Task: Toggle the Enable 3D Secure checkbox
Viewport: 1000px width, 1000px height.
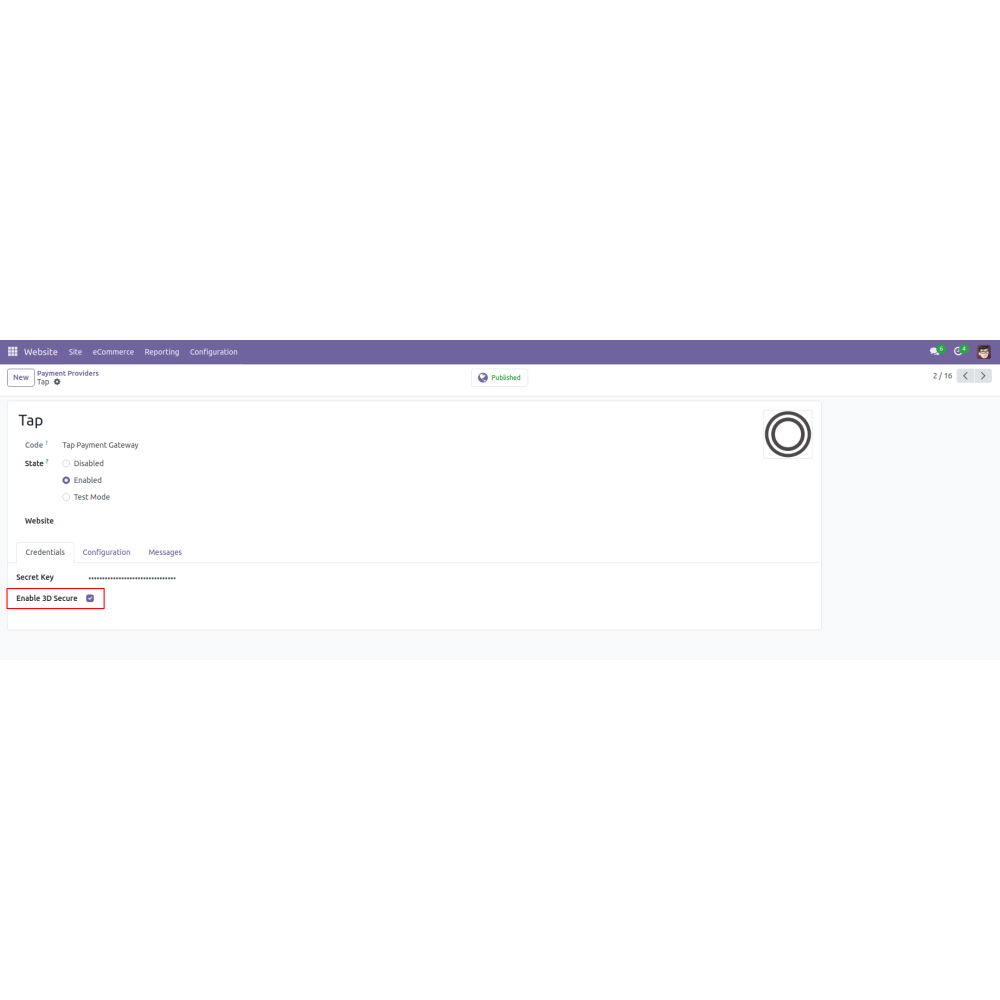Action: (90, 598)
